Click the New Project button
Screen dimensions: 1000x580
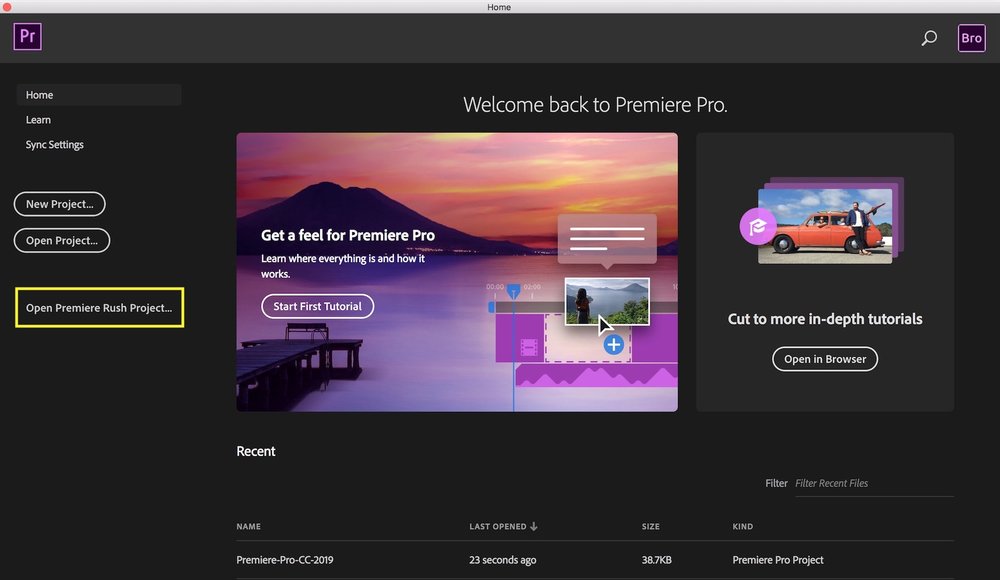59,204
